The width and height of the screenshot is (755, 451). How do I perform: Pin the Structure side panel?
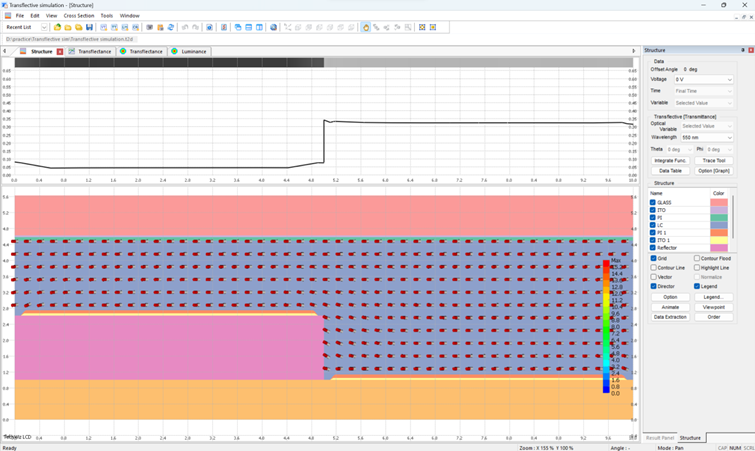tap(742, 50)
